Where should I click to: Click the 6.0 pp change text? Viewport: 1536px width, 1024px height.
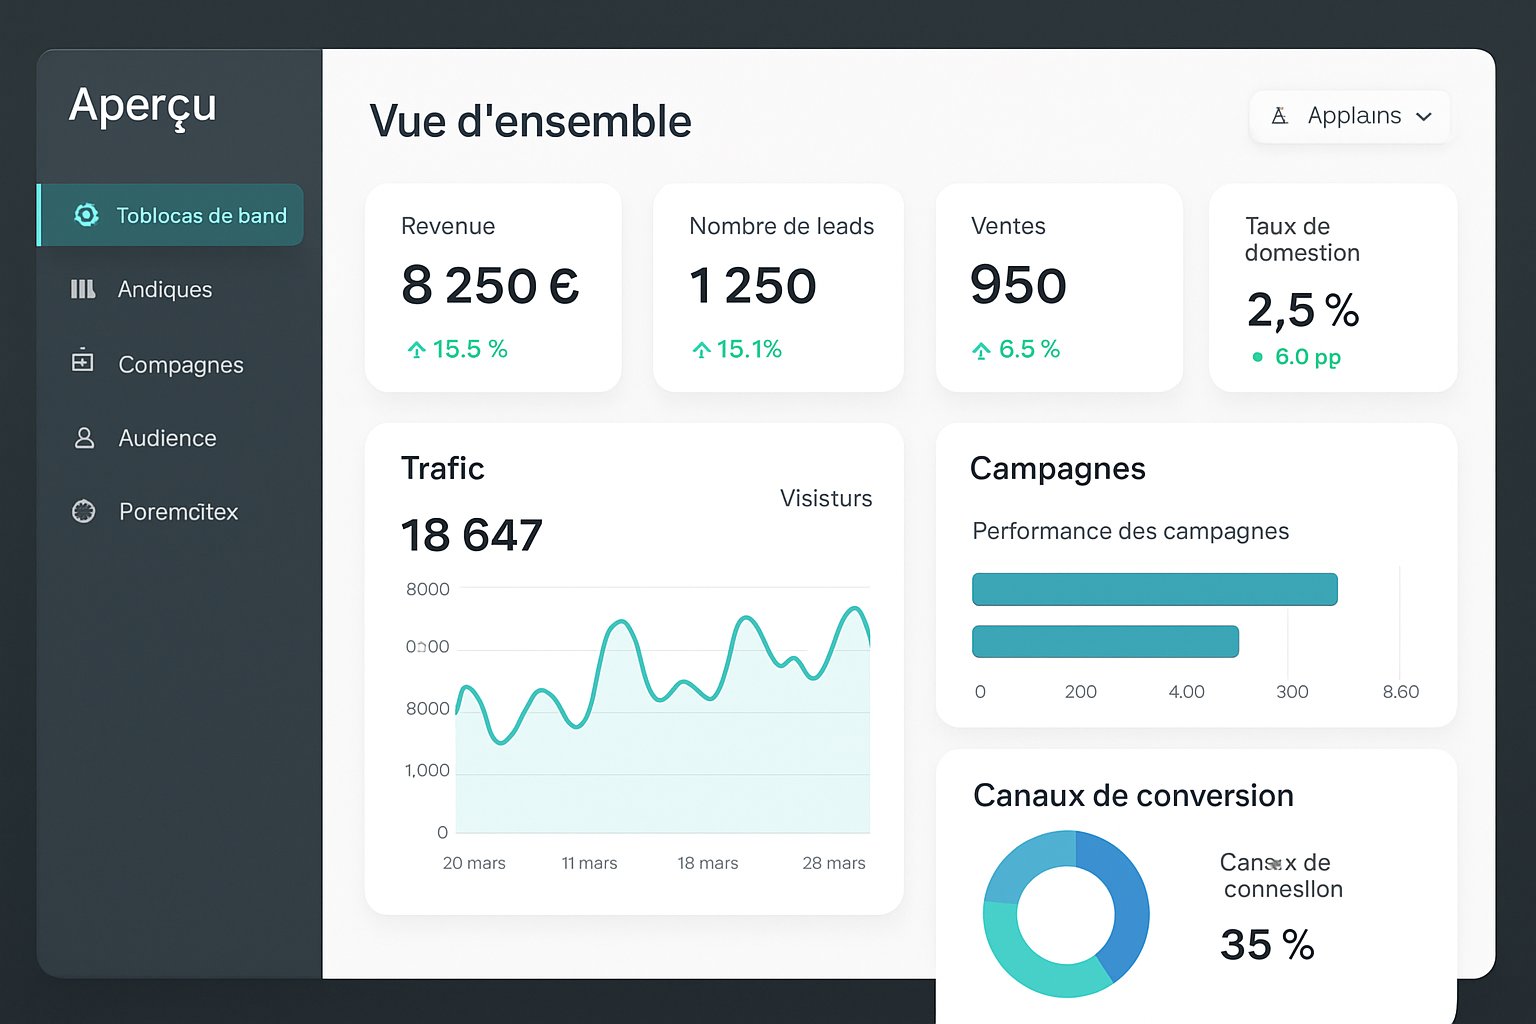pyautogui.click(x=1308, y=357)
